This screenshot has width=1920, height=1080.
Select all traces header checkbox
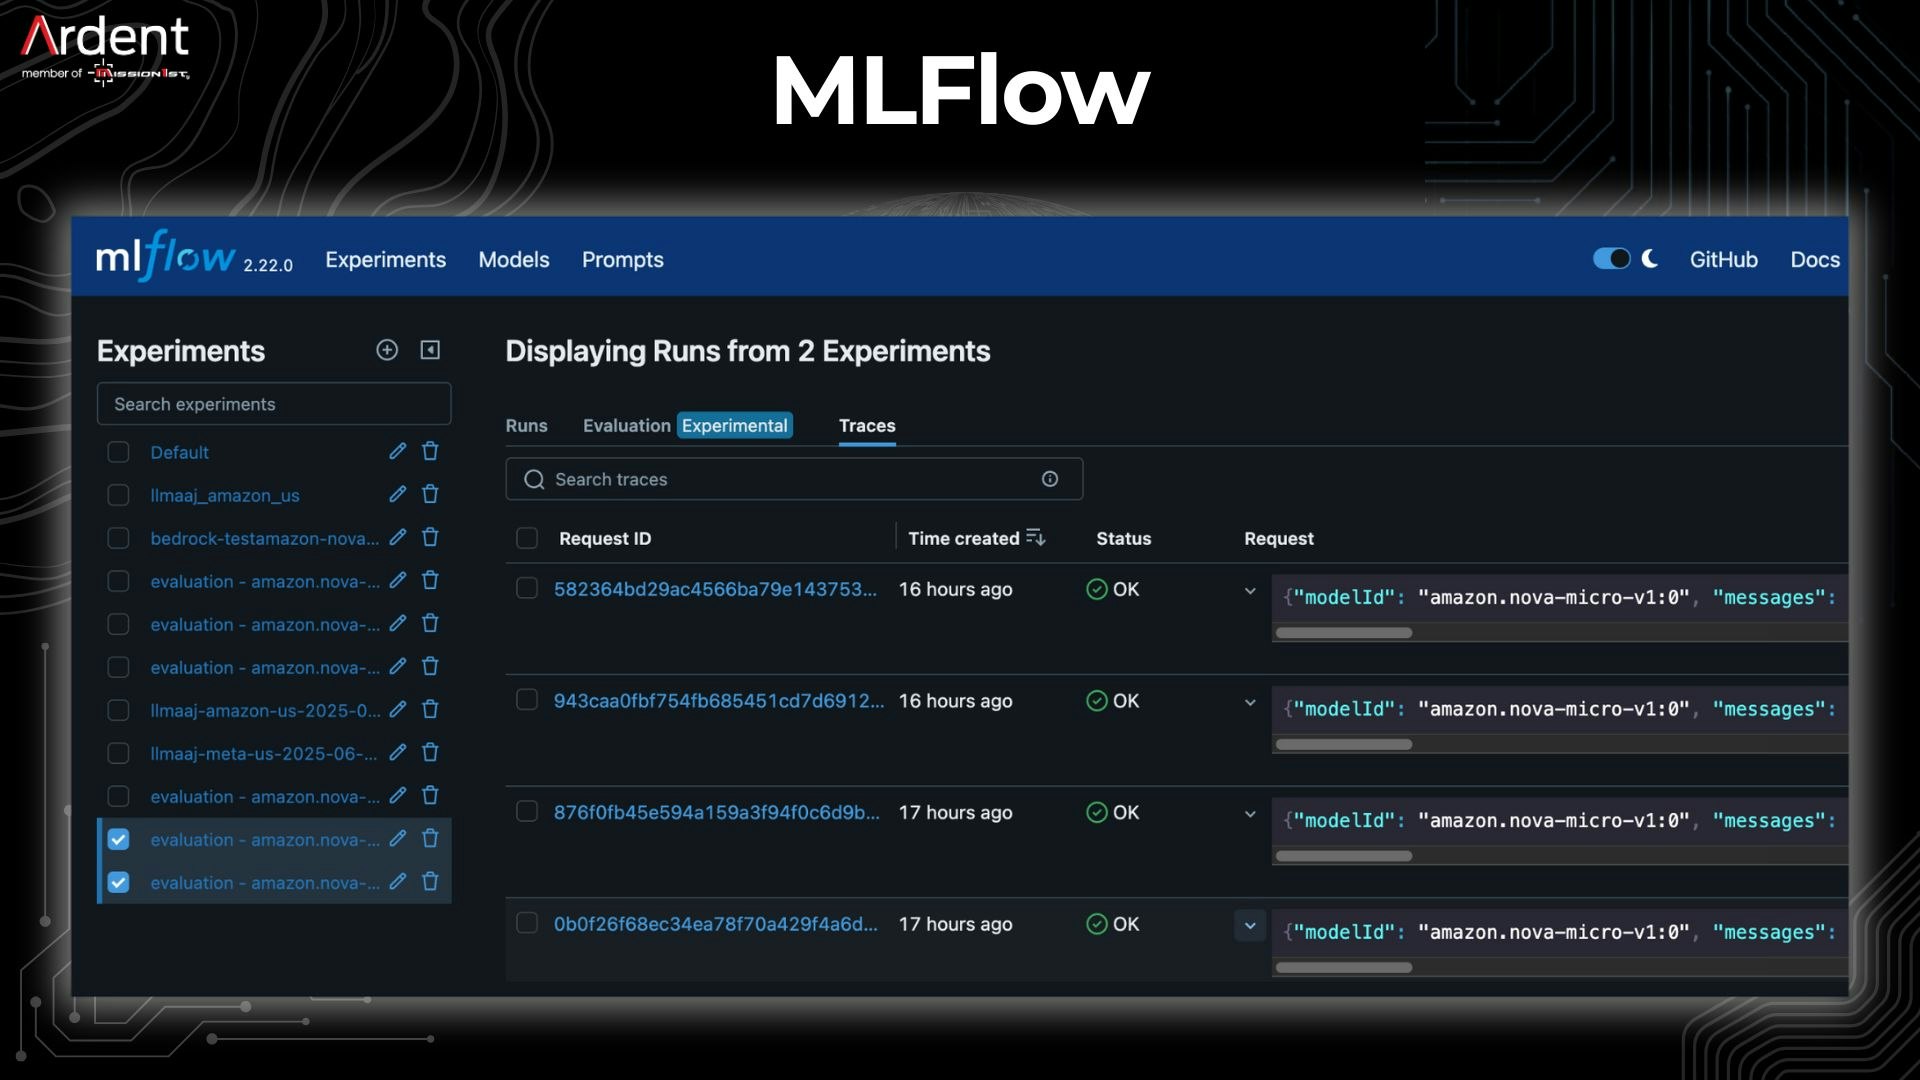[527, 538]
